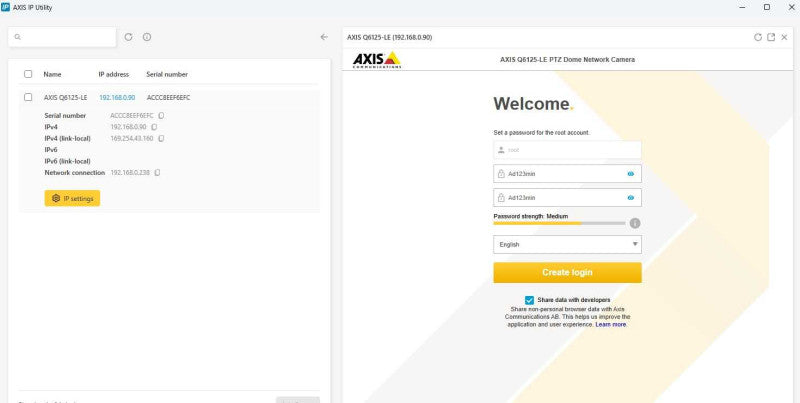Click the panel title AXIS Q6125-LE (192.168.0.90)
Viewport: 800px width, 403px height.
[x=389, y=37]
